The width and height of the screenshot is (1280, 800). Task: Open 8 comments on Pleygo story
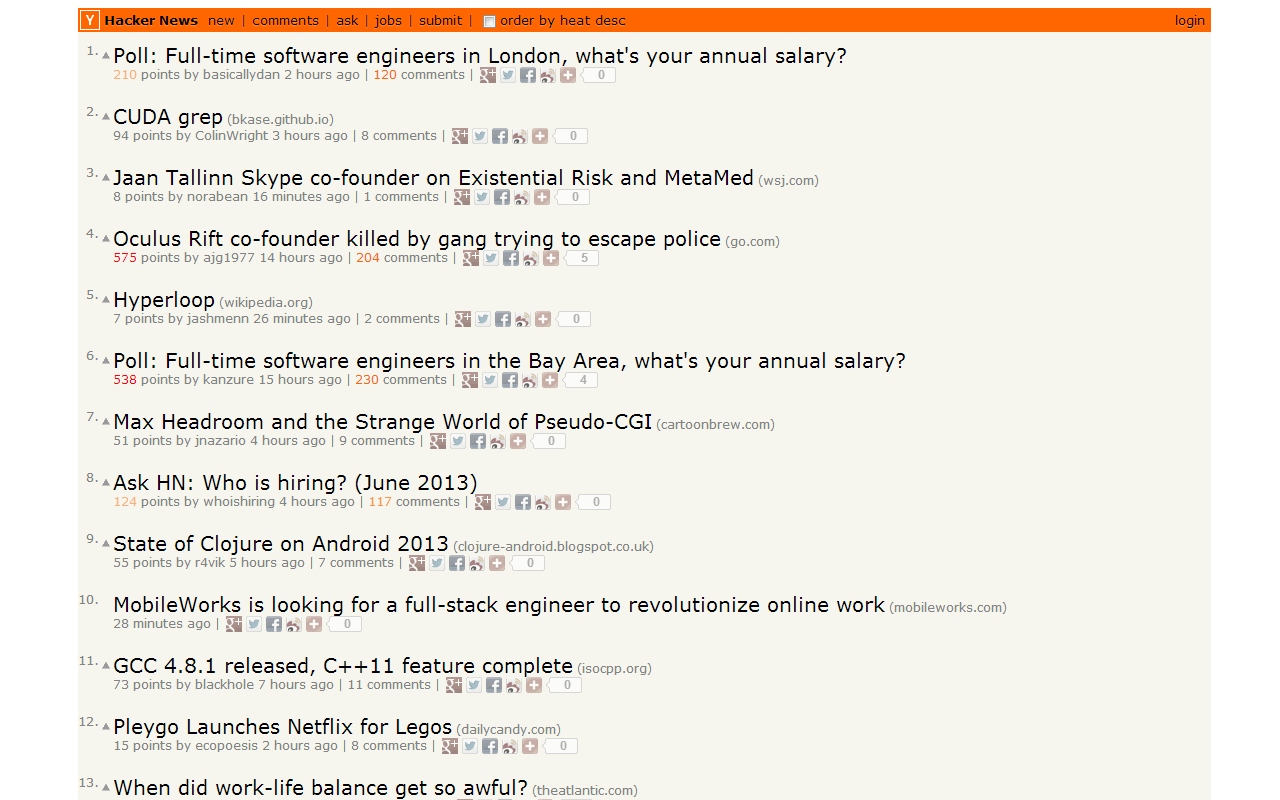[389, 746]
